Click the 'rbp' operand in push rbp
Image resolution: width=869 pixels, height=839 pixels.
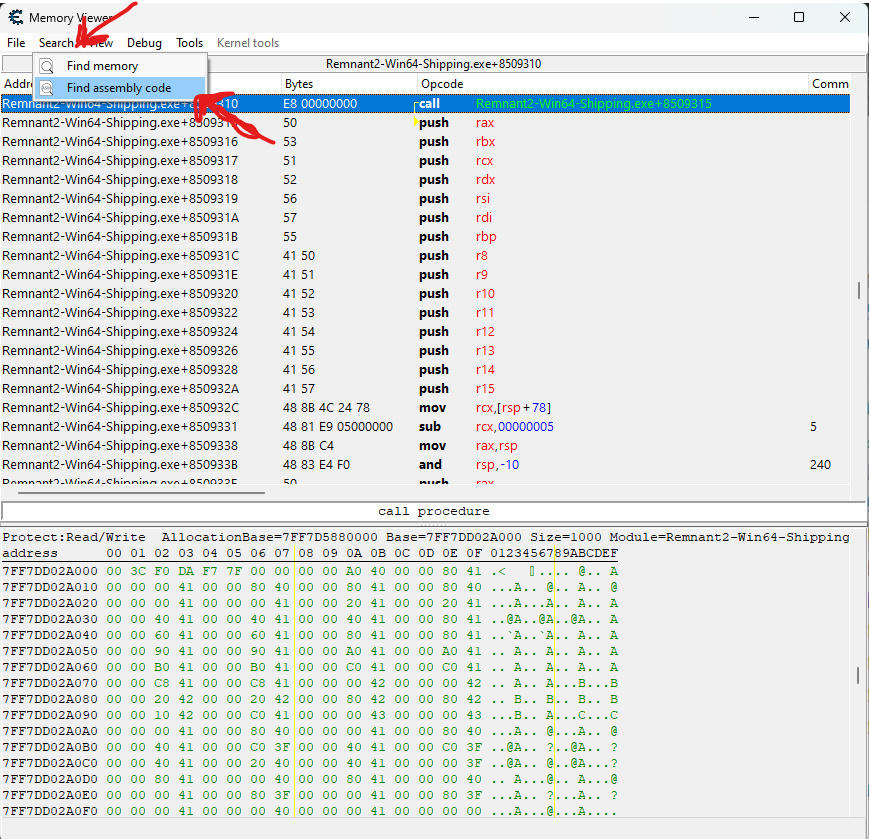486,237
